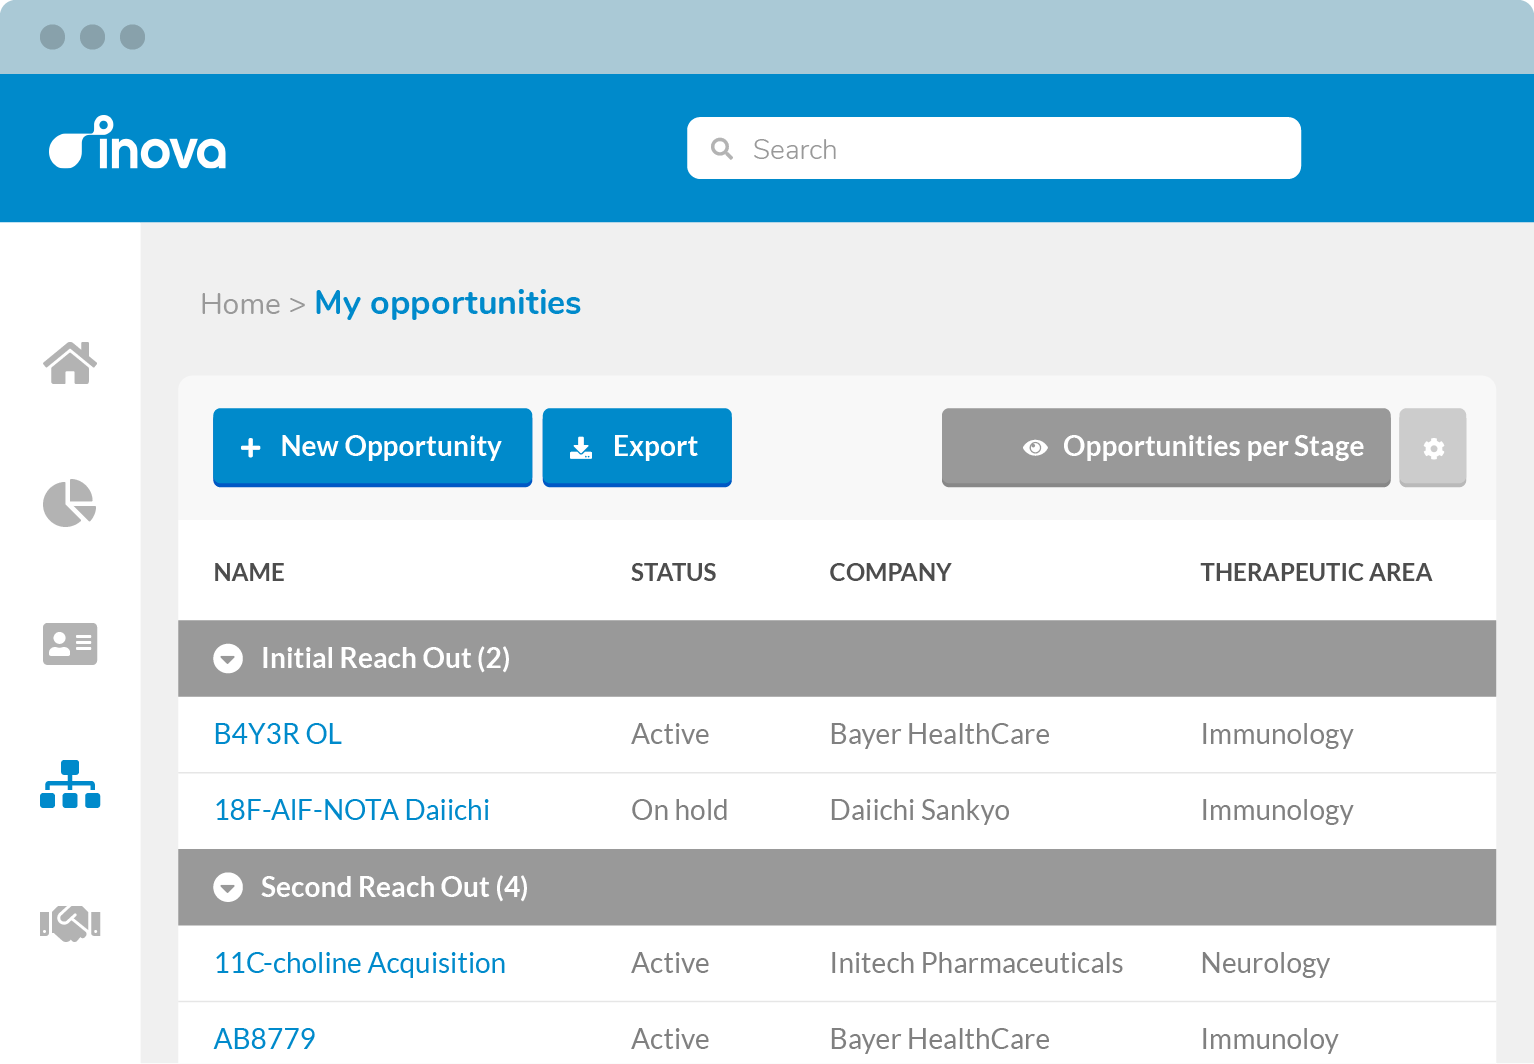1534x1064 pixels.
Task: Click Active status in B4Y3R OL row
Action: tap(670, 734)
